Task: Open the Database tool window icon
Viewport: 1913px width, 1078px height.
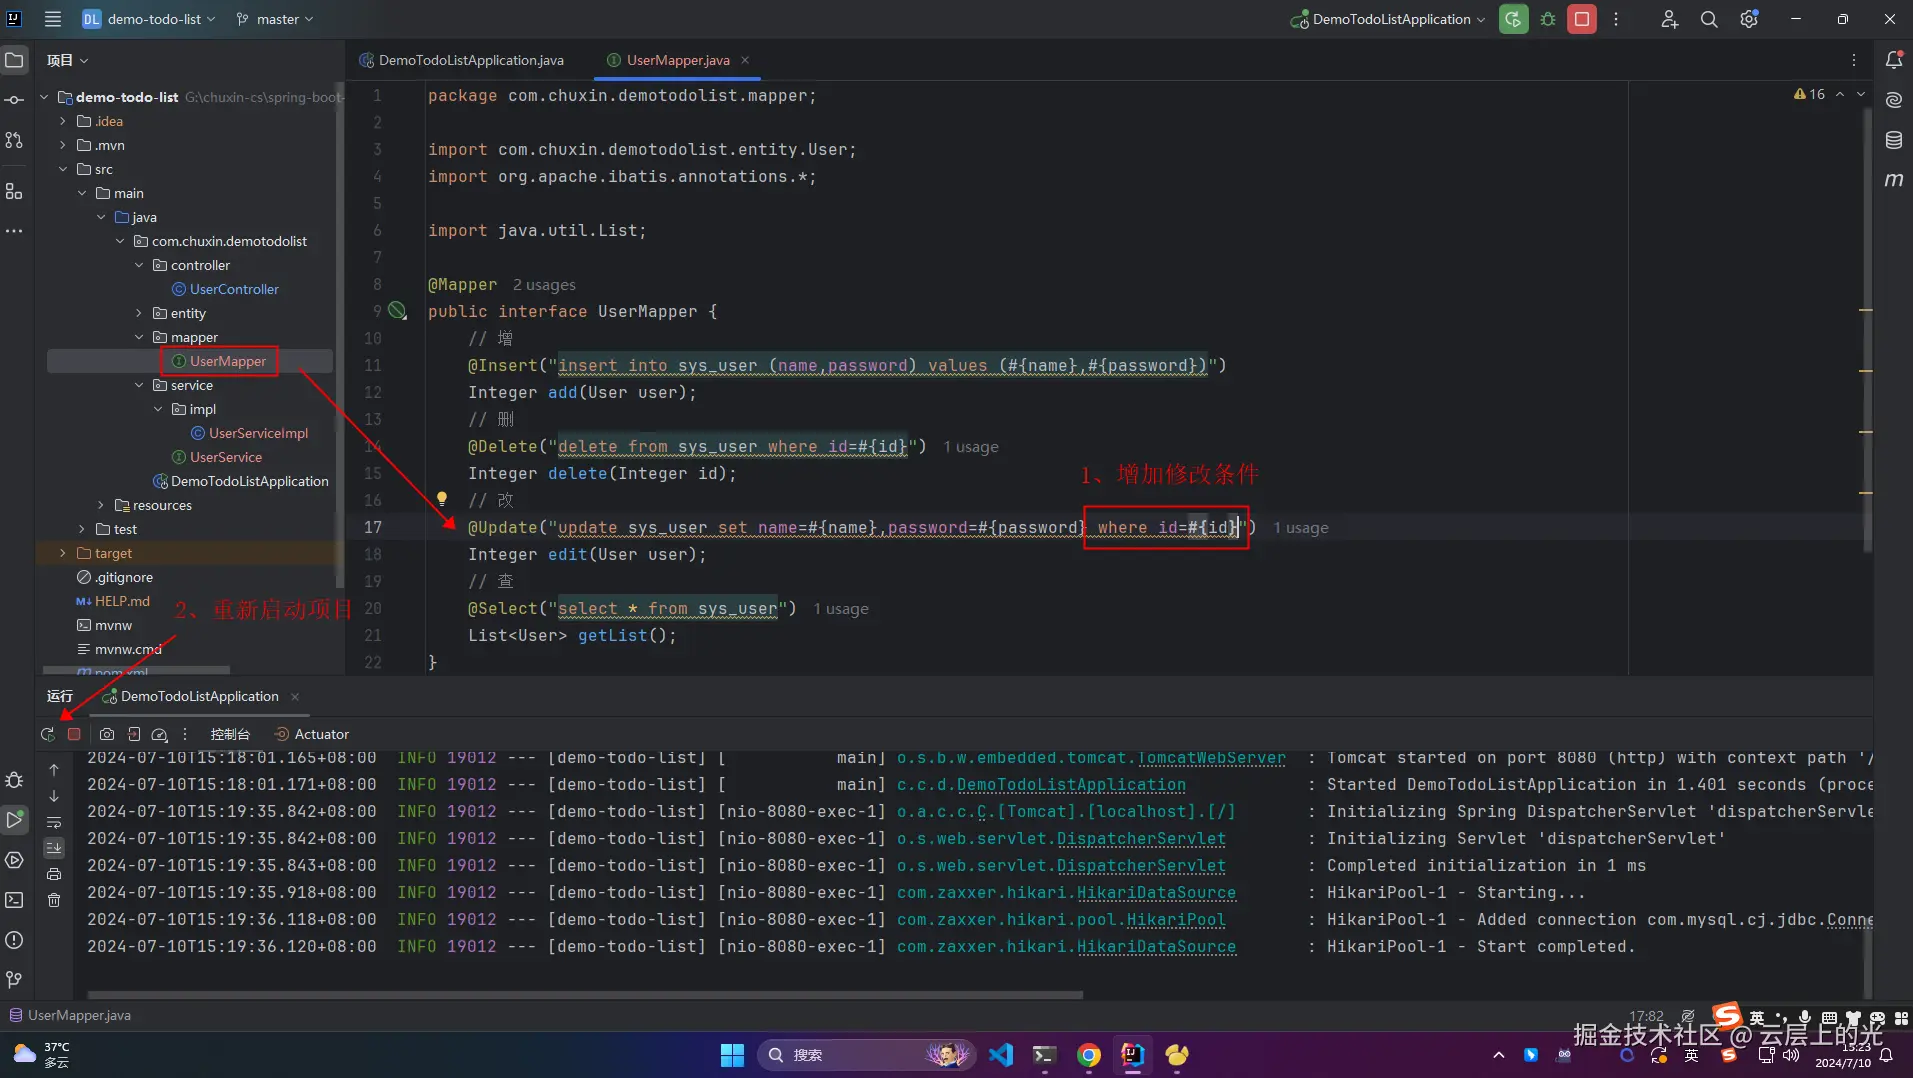Action: [x=1894, y=140]
